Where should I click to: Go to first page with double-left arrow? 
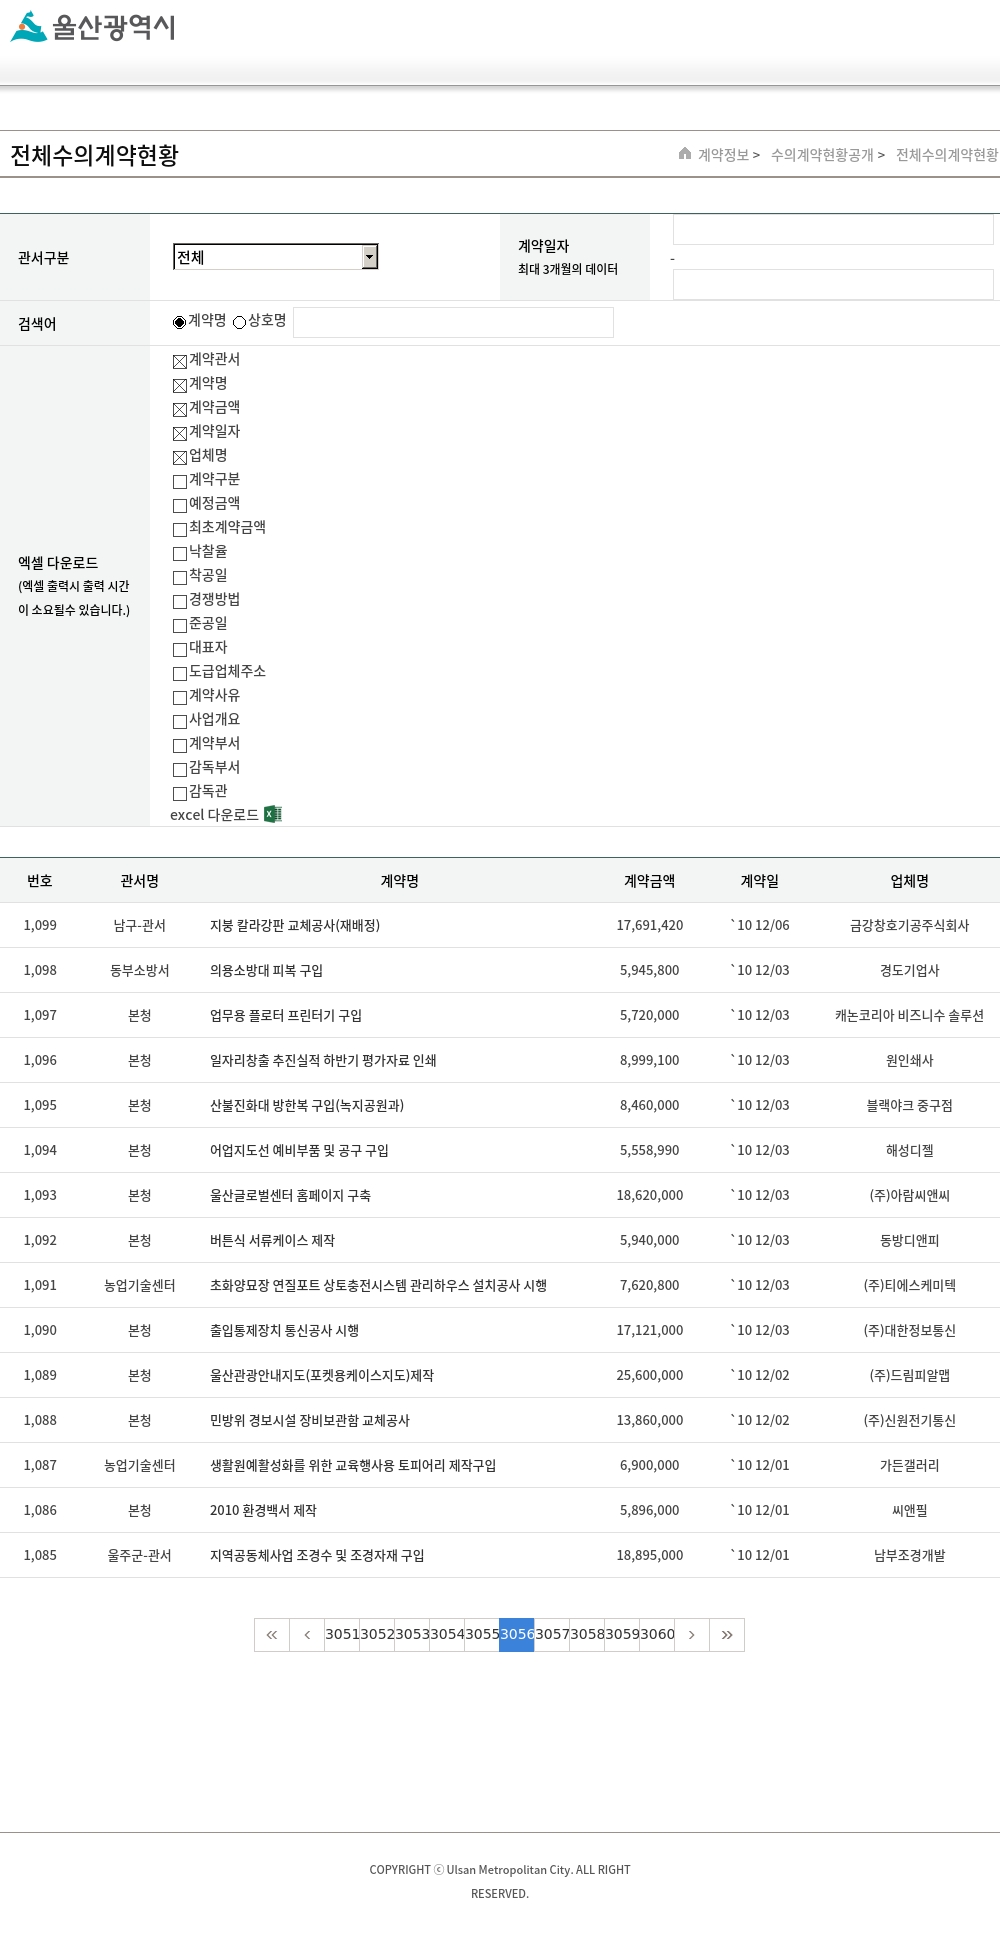pyautogui.click(x=272, y=1634)
